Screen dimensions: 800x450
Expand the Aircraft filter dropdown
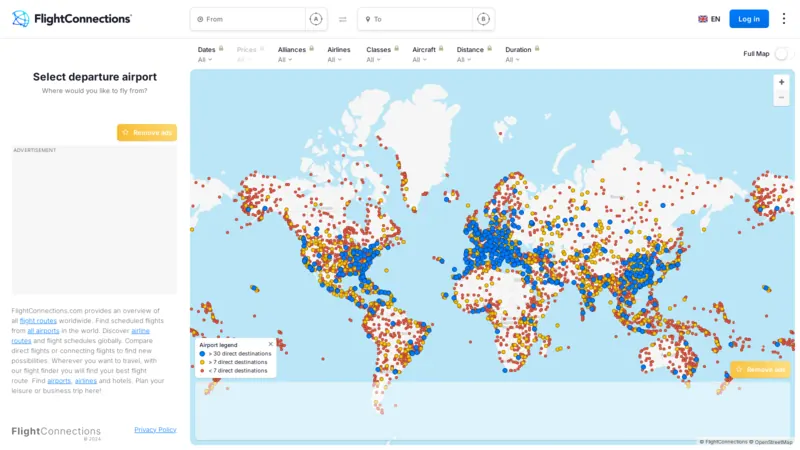[419, 60]
